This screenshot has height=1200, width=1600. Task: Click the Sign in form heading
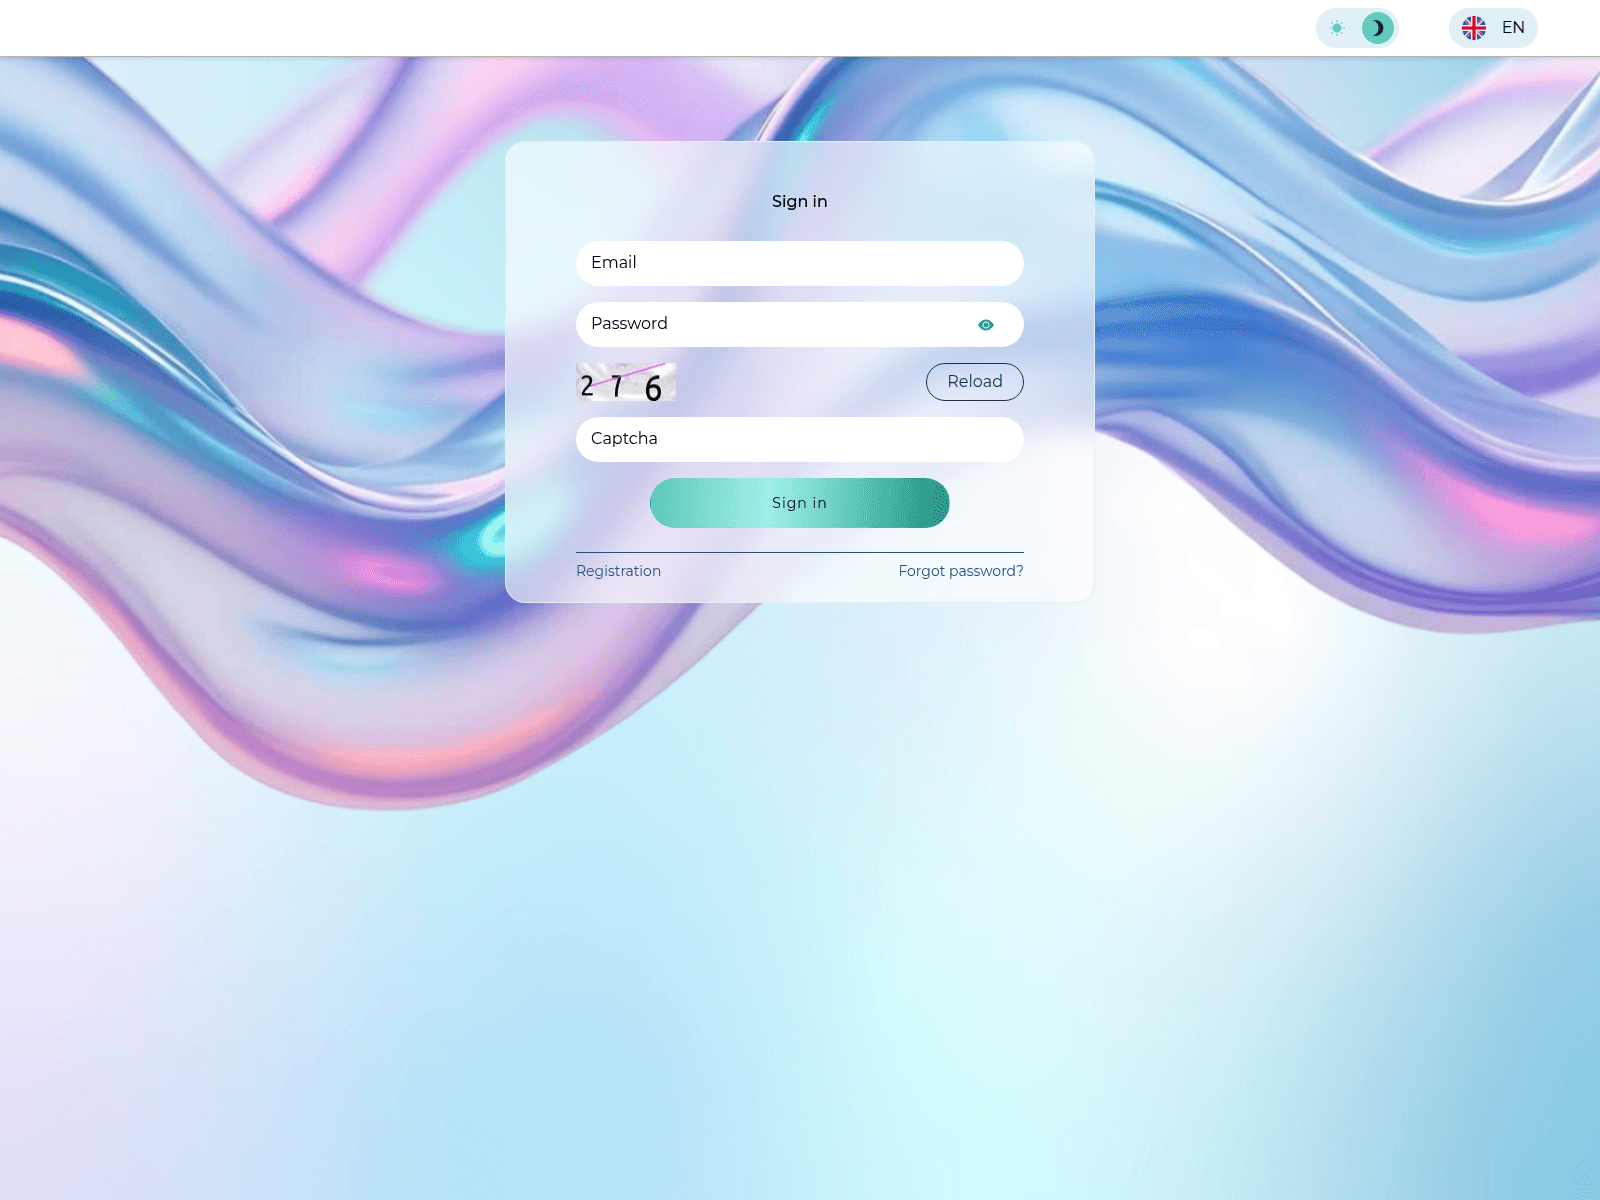point(799,201)
